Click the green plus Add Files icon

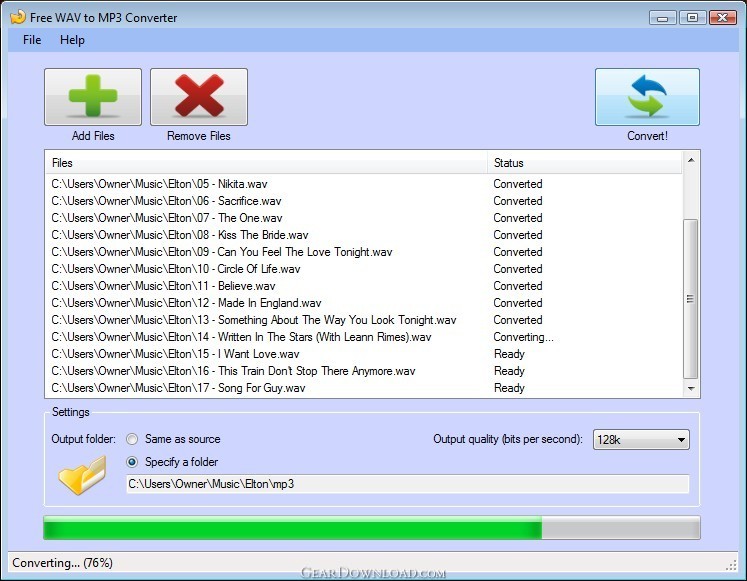click(93, 97)
